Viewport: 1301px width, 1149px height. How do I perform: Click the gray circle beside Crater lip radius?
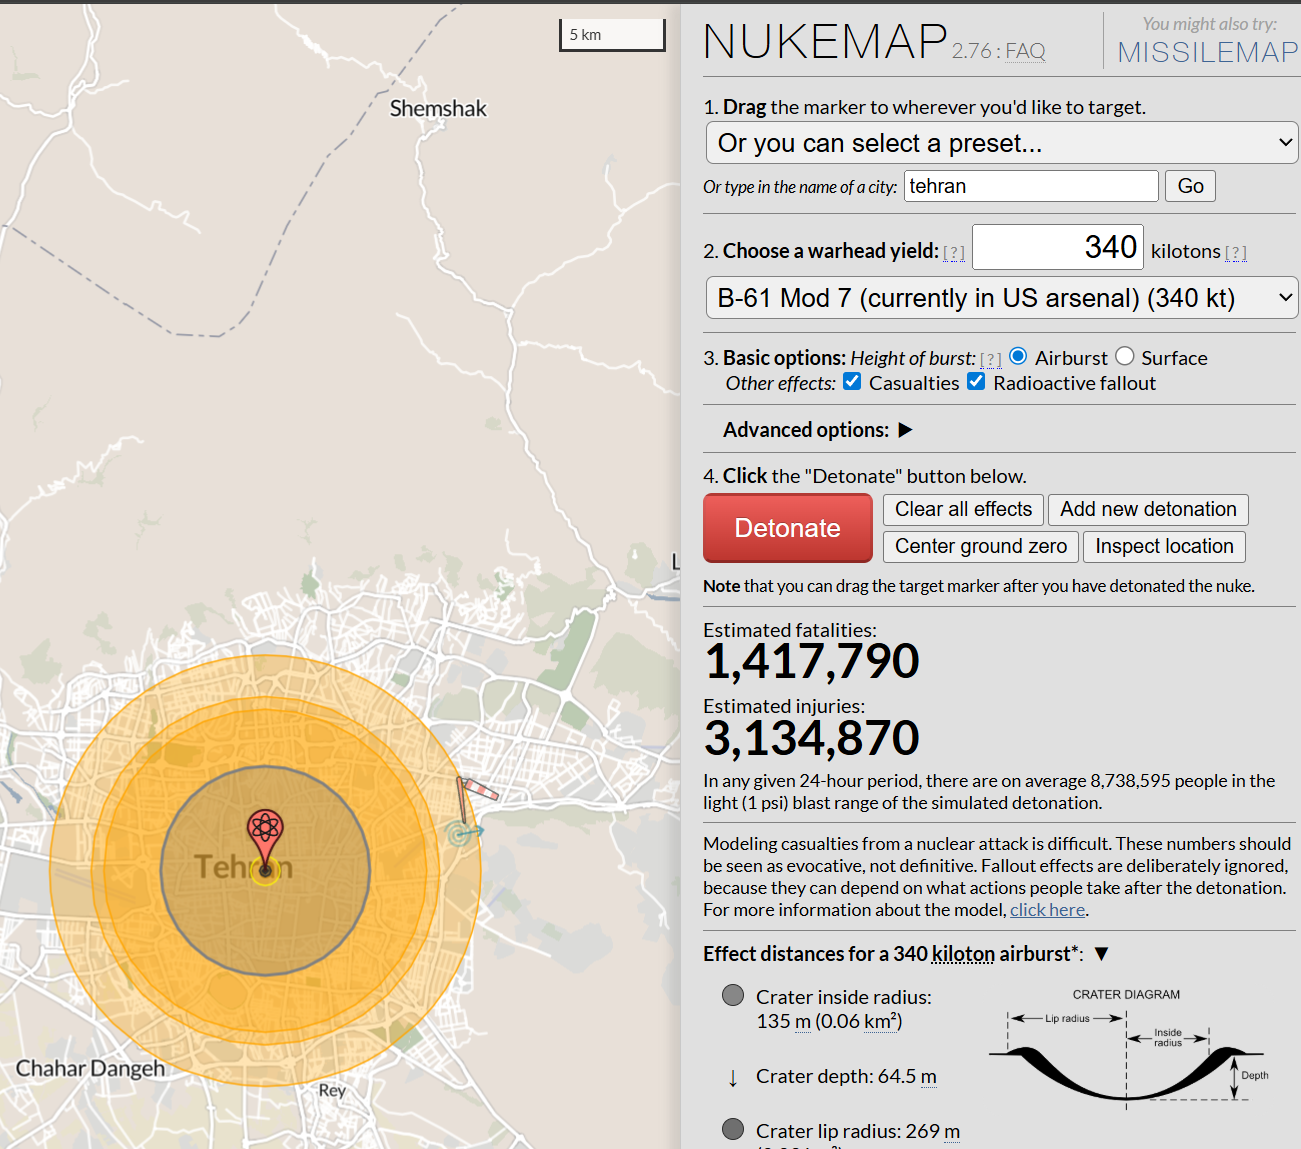tap(733, 1129)
